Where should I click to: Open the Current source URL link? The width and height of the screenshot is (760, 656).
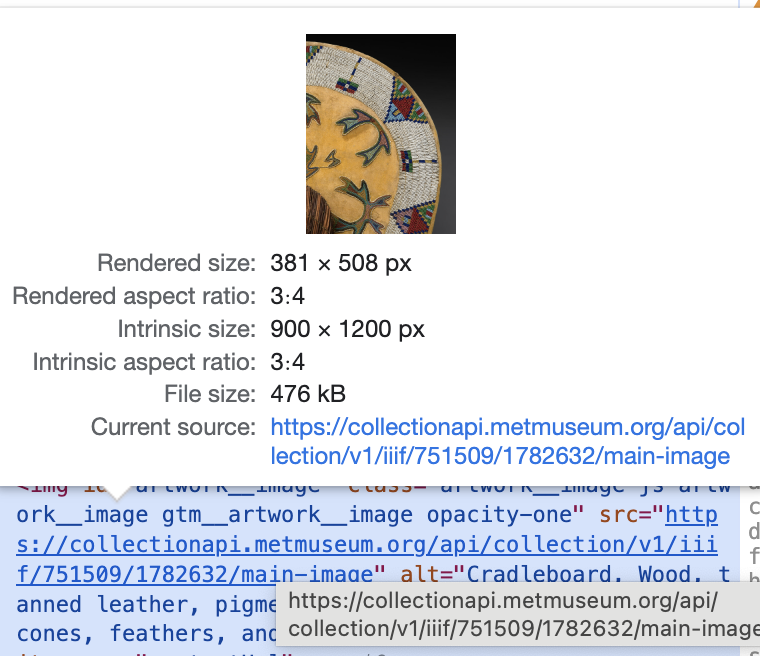click(x=508, y=442)
